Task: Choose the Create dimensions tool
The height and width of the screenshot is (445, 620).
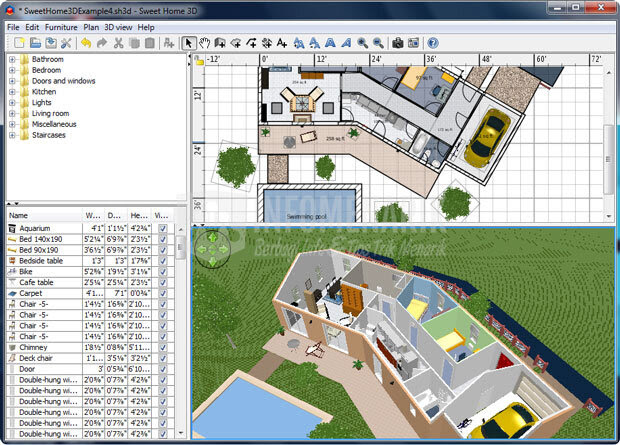Action: (x=267, y=43)
